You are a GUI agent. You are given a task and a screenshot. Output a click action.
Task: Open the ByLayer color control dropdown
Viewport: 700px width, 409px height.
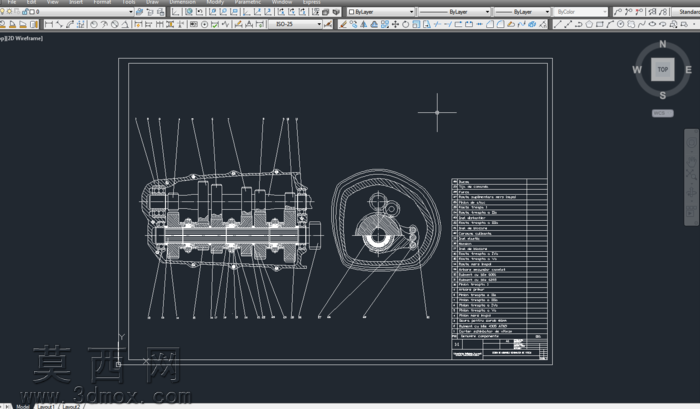[411, 12]
